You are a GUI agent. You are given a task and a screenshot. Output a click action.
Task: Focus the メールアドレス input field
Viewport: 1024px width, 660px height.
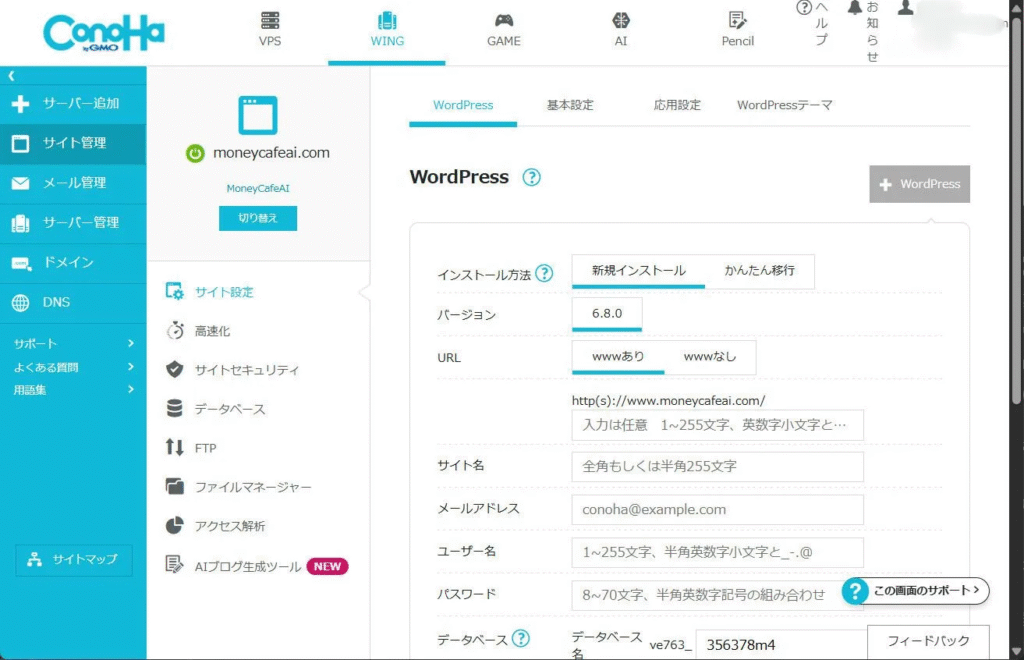click(717, 509)
